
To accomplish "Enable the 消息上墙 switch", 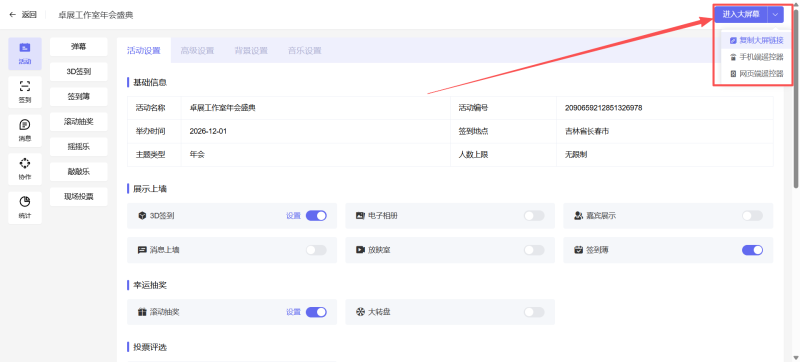I will click(316, 250).
